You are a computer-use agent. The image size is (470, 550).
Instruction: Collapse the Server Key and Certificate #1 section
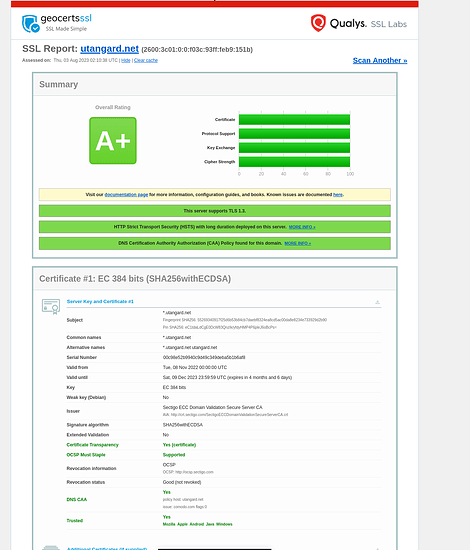pyautogui.click(x=377, y=302)
